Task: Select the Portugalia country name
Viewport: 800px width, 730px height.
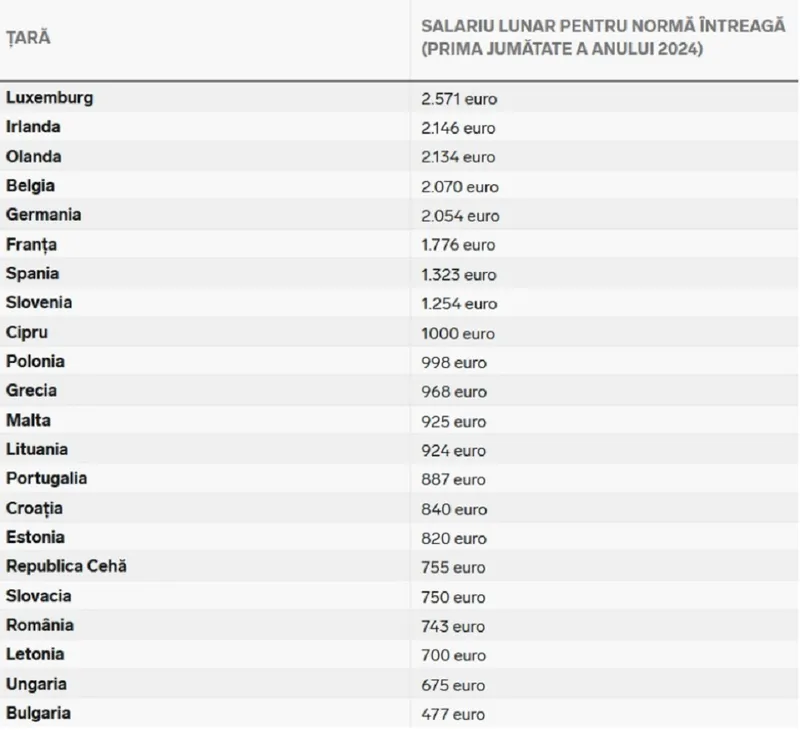Action: (47, 478)
